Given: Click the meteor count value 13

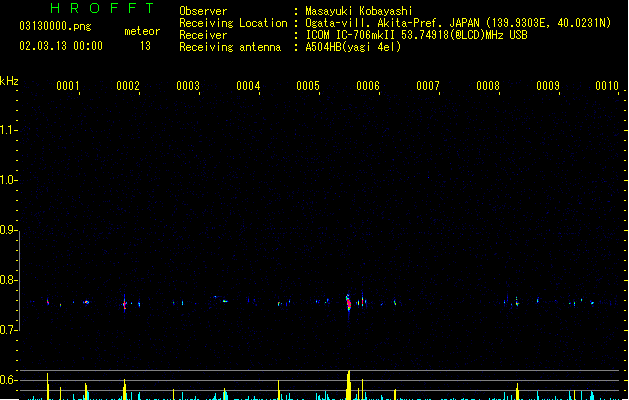Looking at the screenshot, I should tap(145, 46).
